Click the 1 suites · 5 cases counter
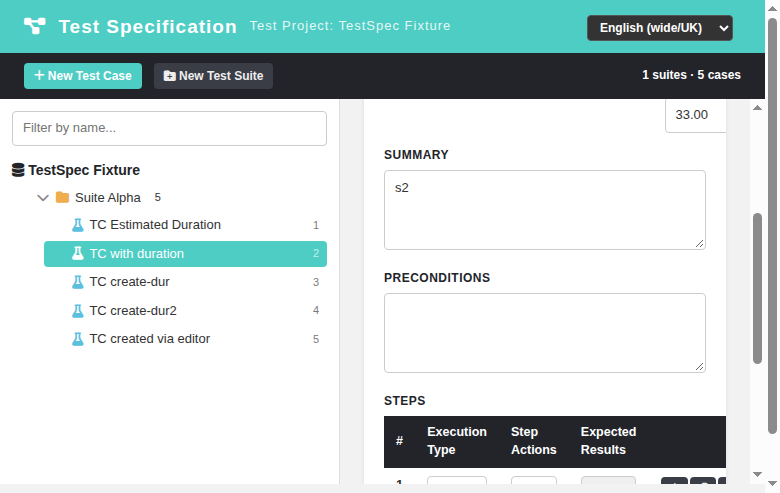Viewport: 780px width, 493px height. [x=691, y=75]
